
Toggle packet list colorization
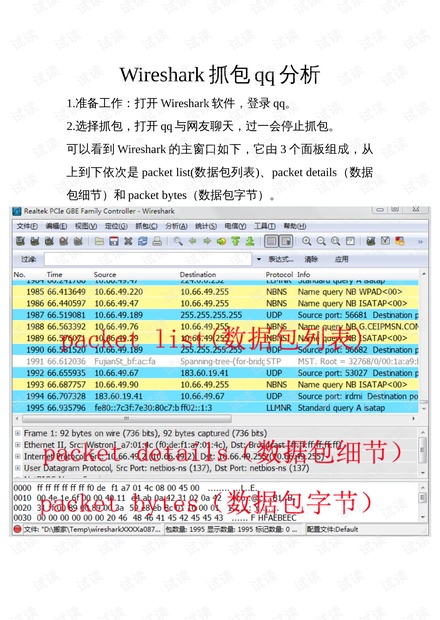(x=271, y=241)
